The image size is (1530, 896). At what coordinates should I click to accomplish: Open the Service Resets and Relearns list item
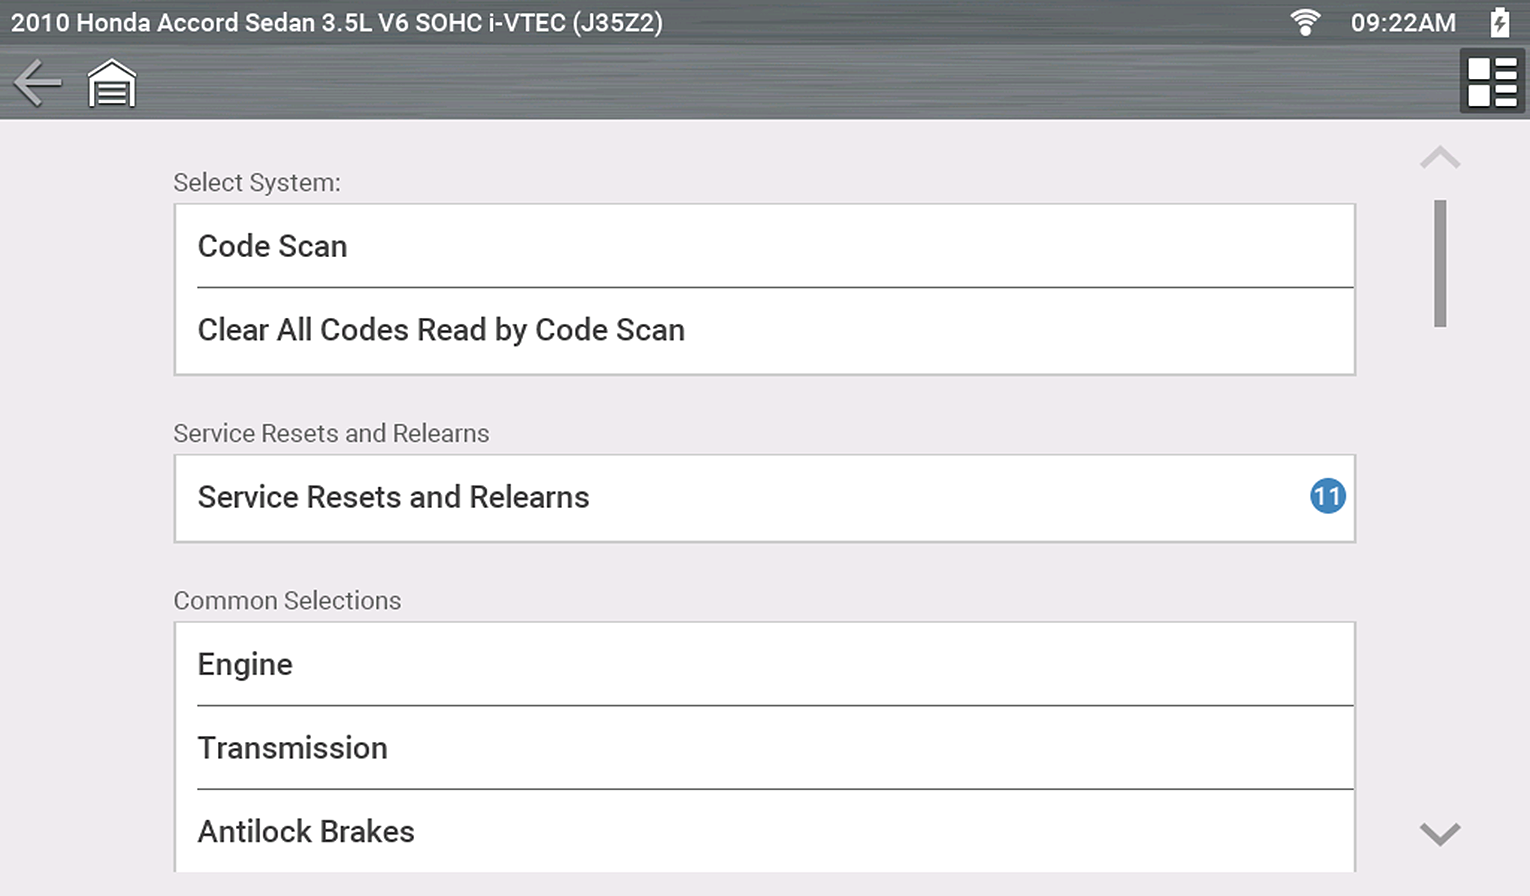[x=740, y=497]
